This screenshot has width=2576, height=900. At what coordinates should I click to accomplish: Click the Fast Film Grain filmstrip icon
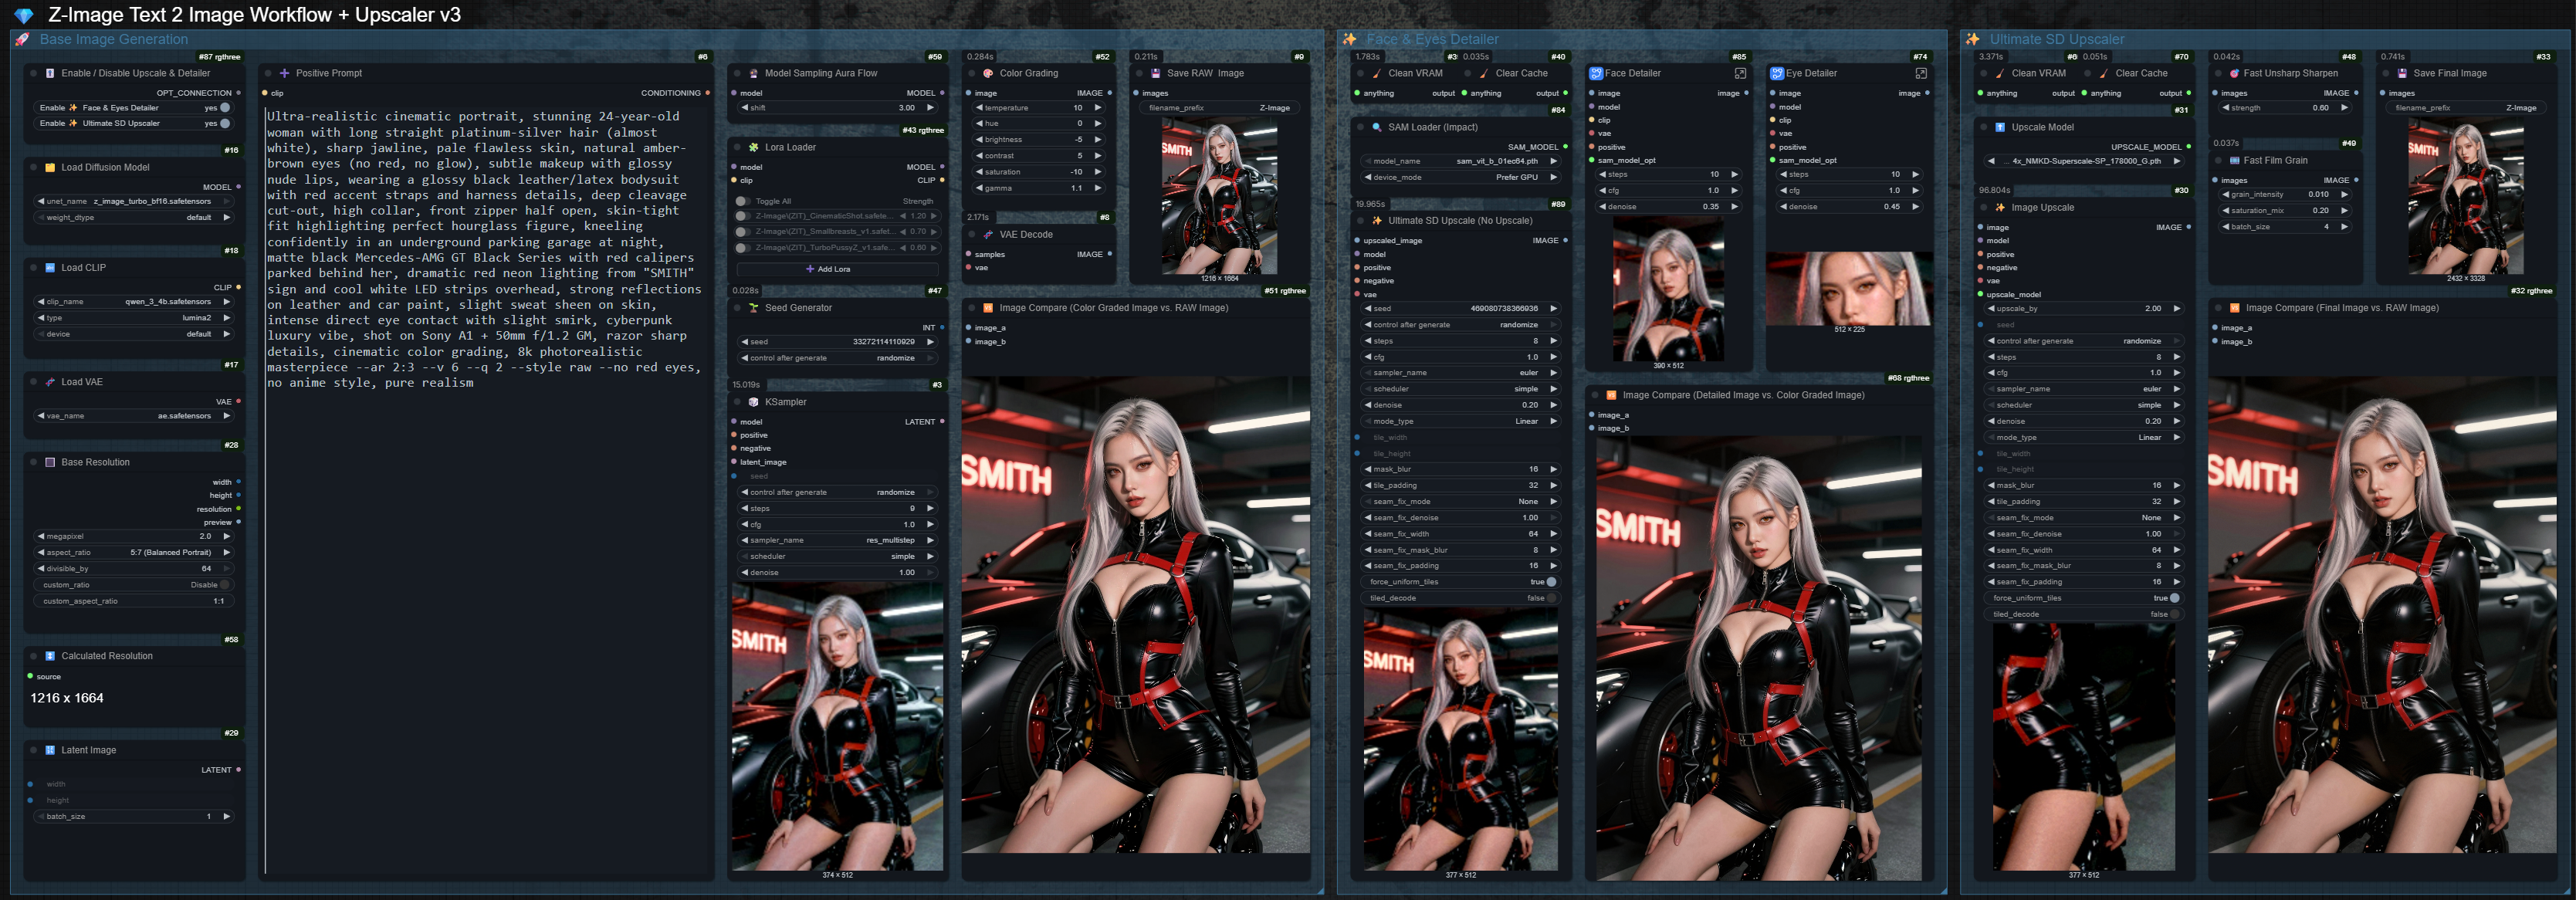click(2234, 160)
